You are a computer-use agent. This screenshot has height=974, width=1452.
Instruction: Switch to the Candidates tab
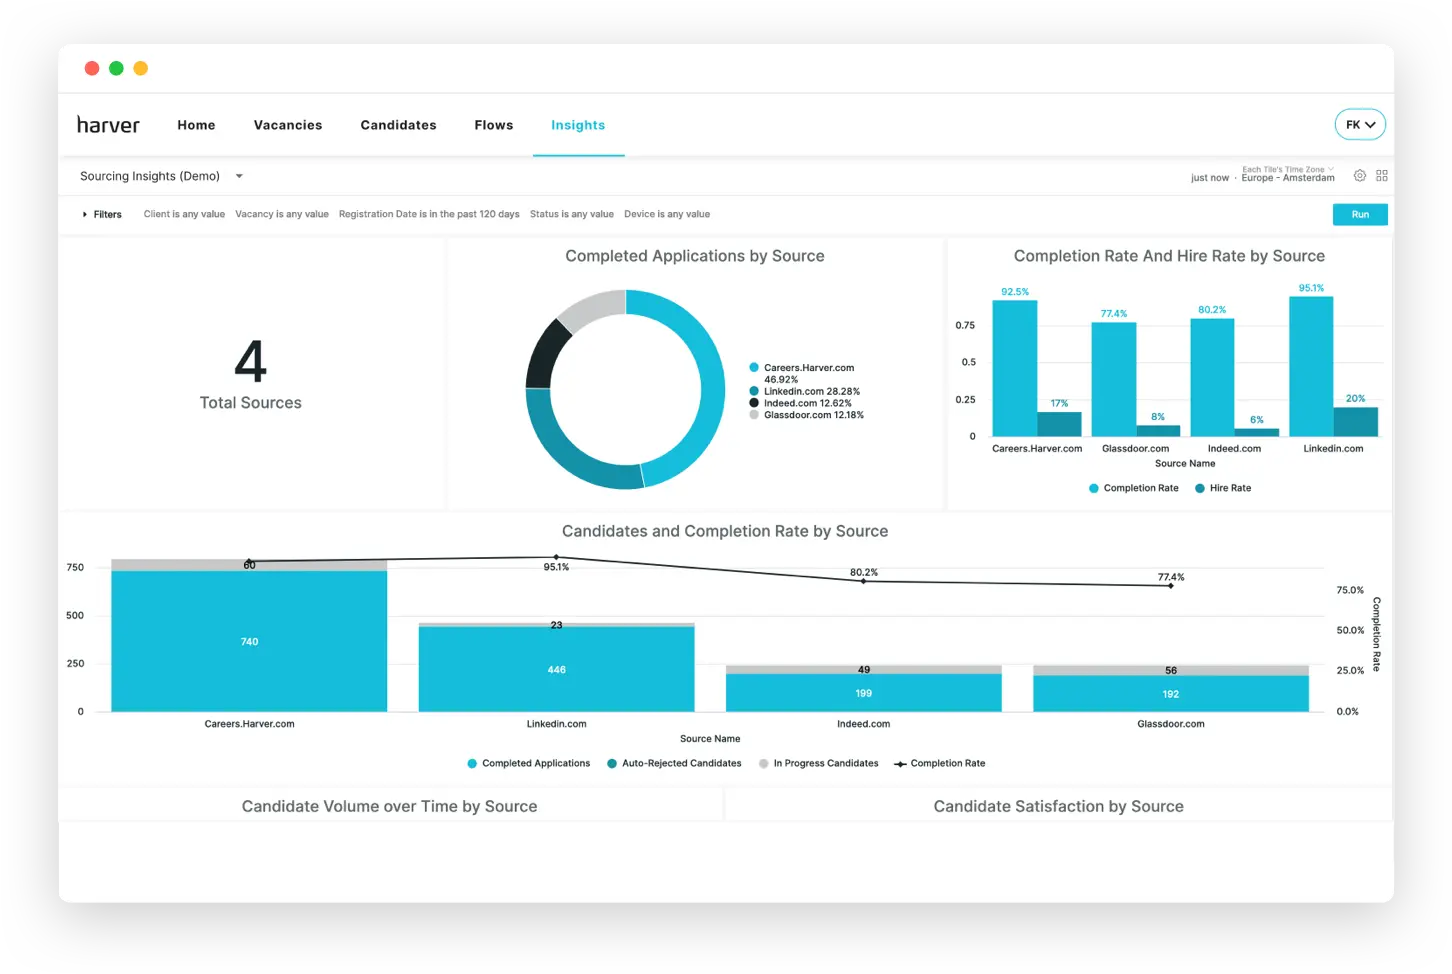pos(398,125)
